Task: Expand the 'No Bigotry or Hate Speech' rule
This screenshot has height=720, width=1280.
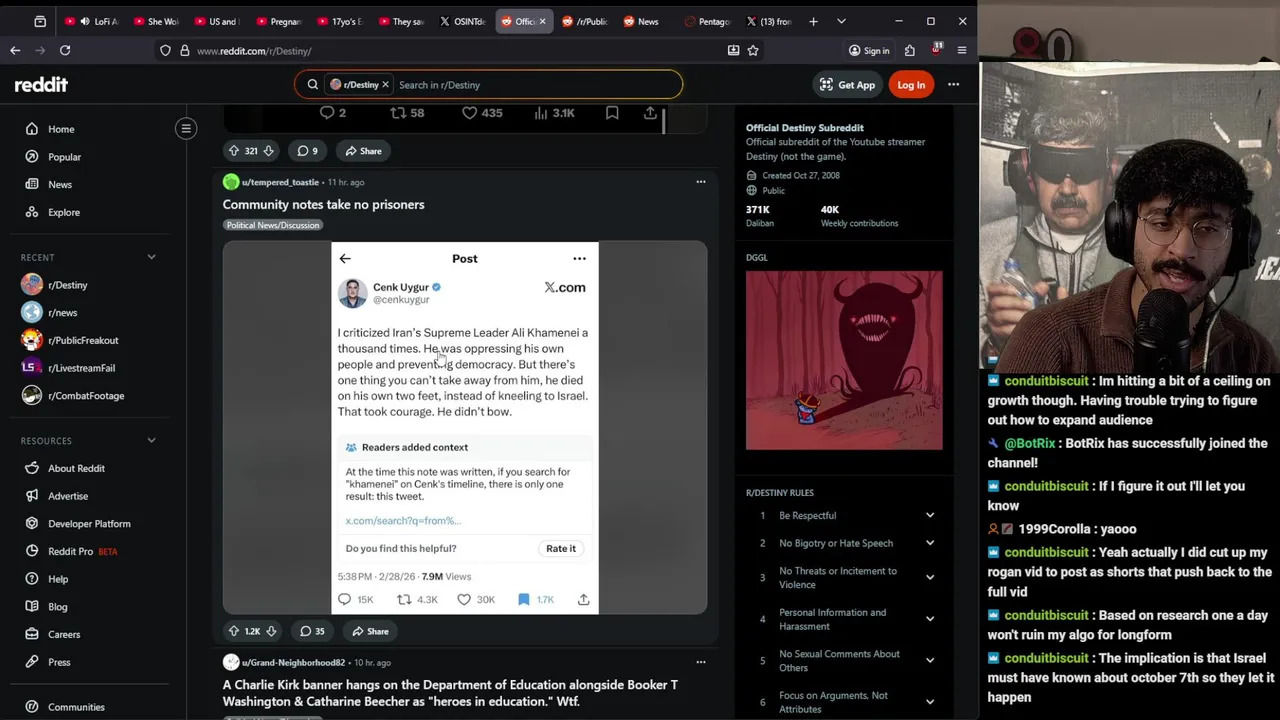Action: pos(930,543)
